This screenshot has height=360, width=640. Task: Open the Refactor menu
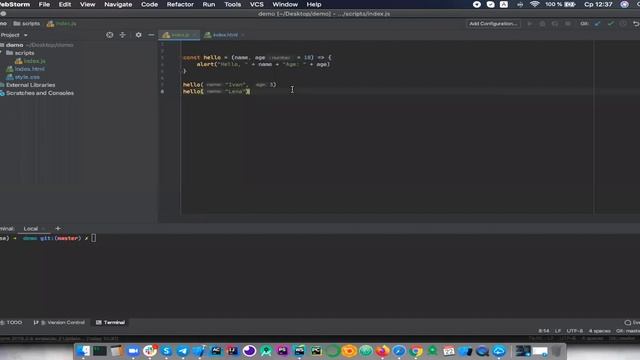pos(180,4)
